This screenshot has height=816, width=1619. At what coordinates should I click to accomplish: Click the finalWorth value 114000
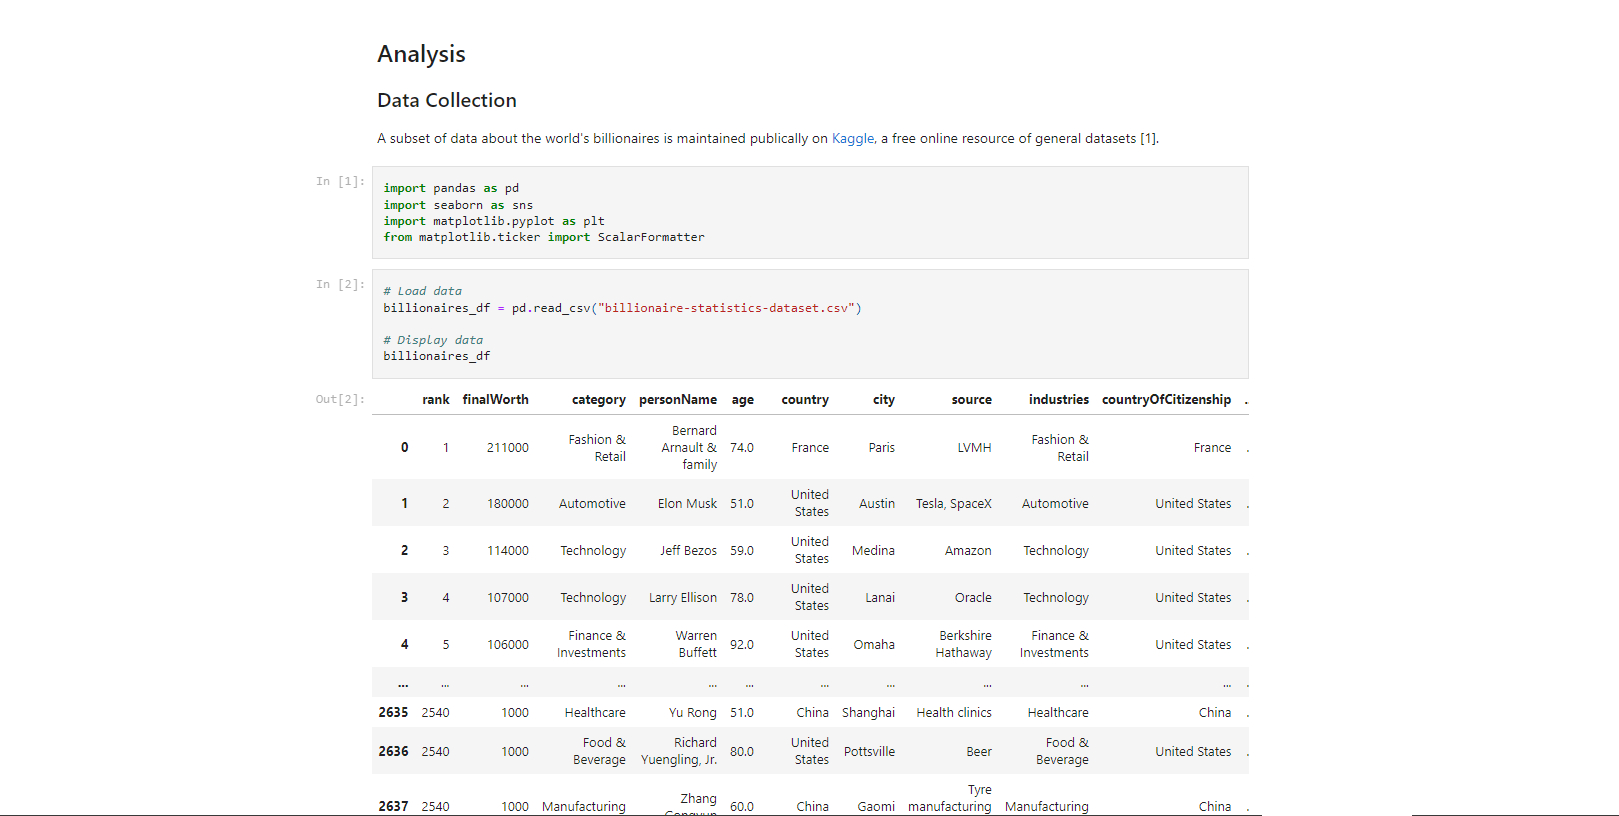(508, 551)
